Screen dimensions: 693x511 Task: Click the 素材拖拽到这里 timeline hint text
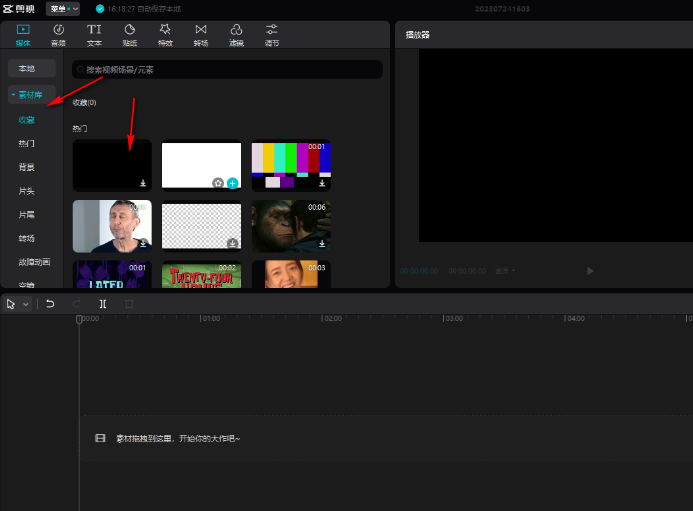(178, 439)
